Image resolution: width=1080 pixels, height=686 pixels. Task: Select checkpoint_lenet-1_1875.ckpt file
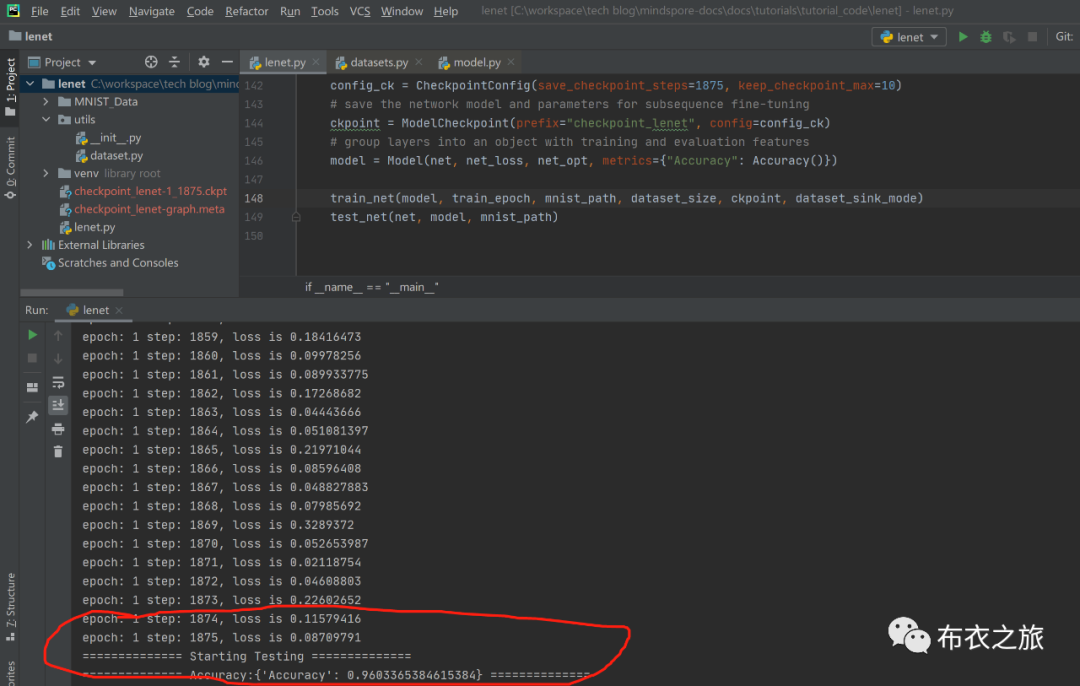point(143,191)
